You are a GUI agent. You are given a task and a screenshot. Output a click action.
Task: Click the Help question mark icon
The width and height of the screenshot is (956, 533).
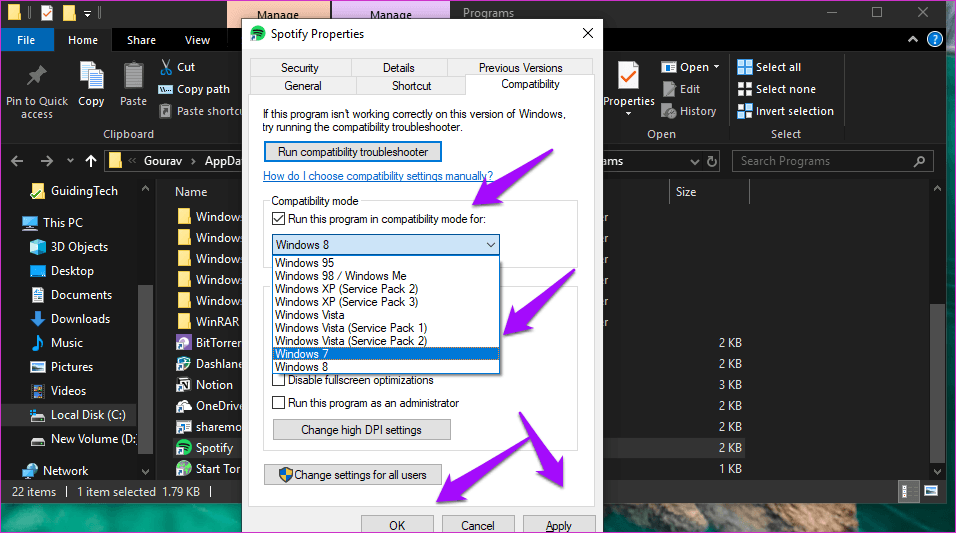934,40
